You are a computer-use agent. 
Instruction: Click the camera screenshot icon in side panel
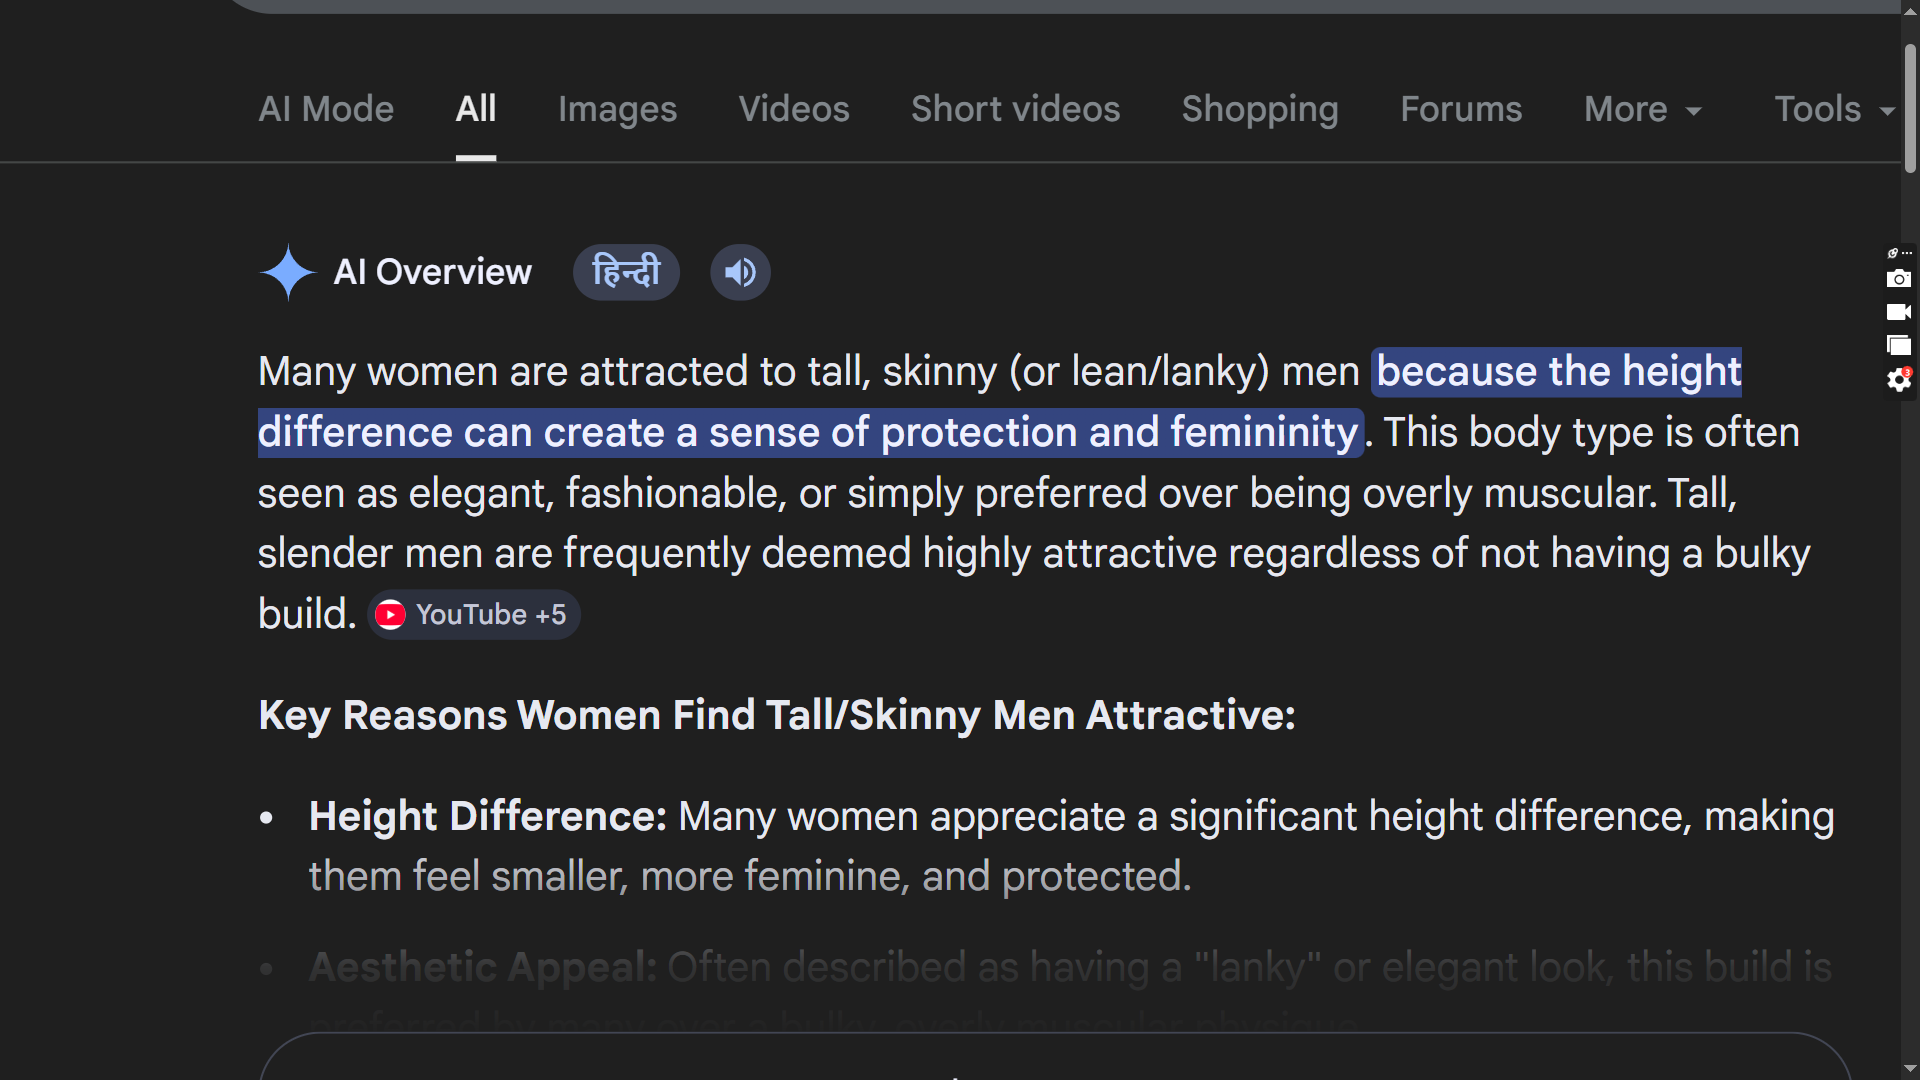(1898, 279)
